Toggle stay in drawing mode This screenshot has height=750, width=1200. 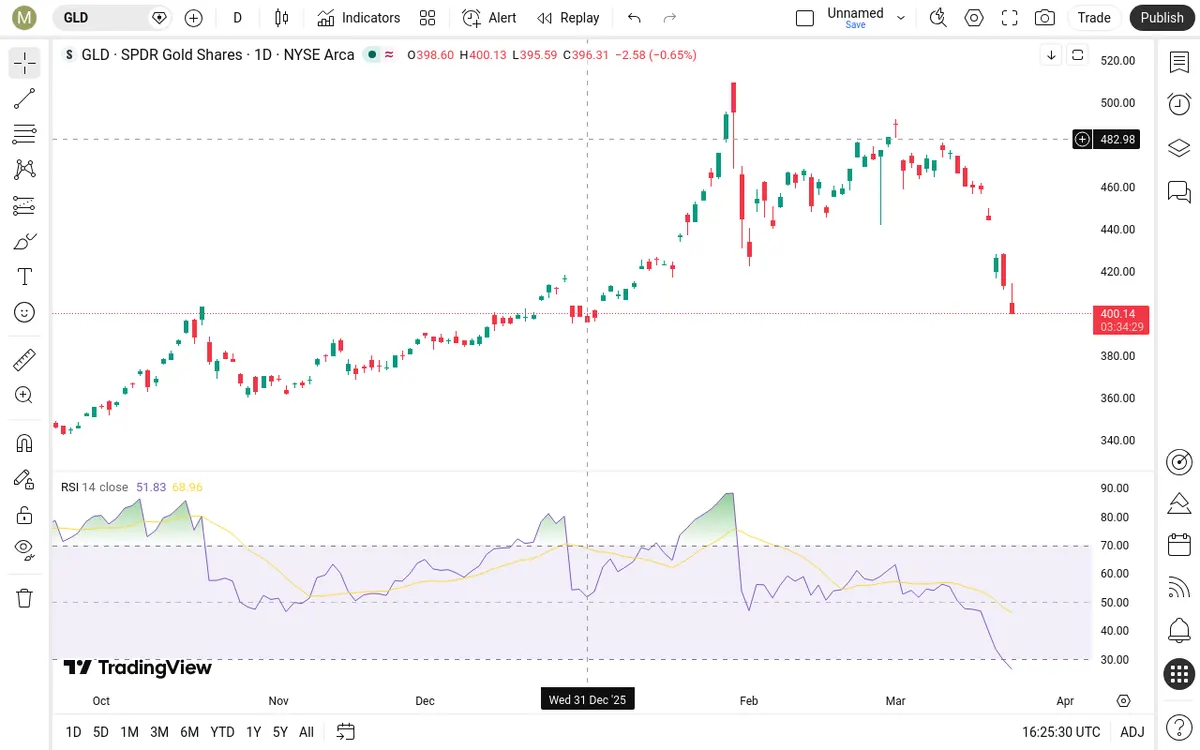pos(25,479)
